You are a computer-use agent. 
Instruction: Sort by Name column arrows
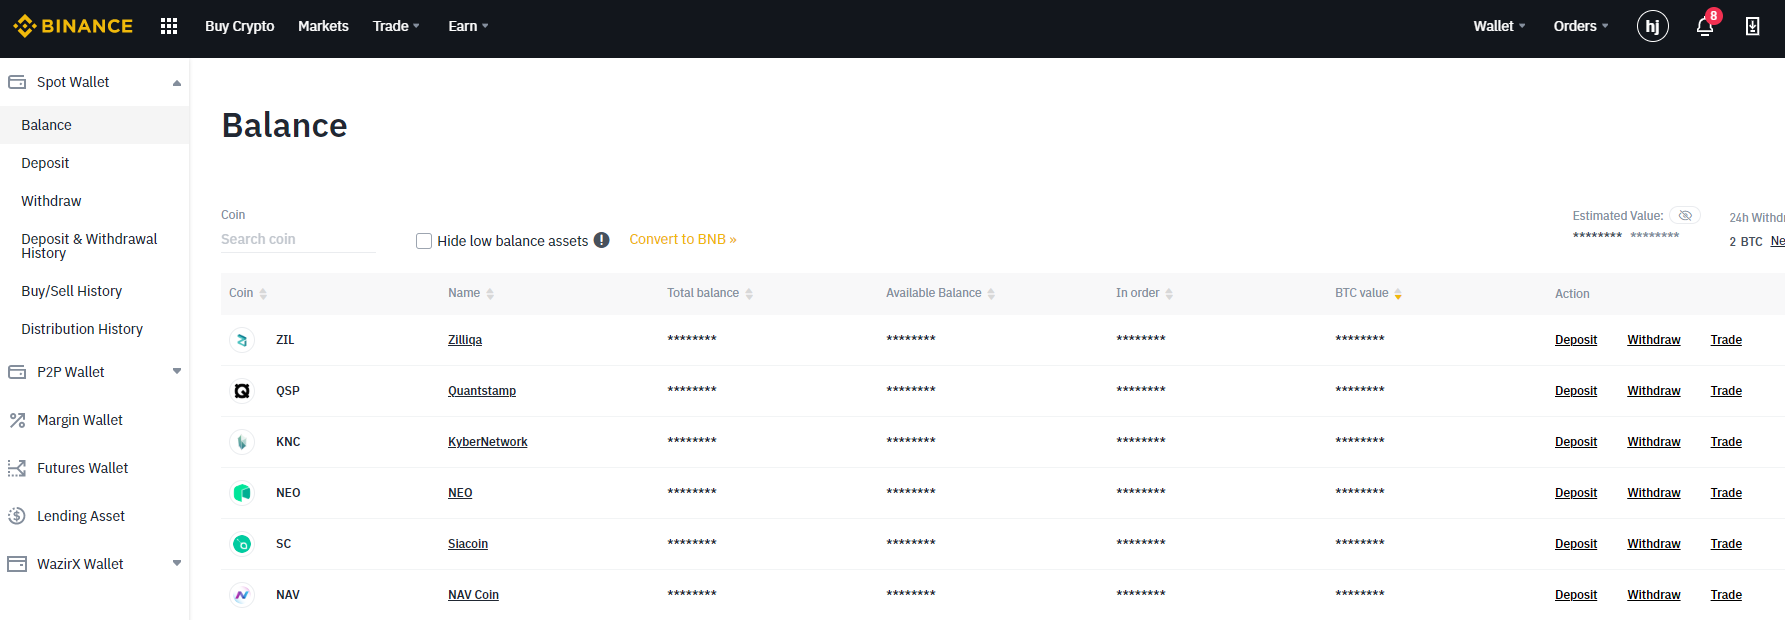[490, 294]
